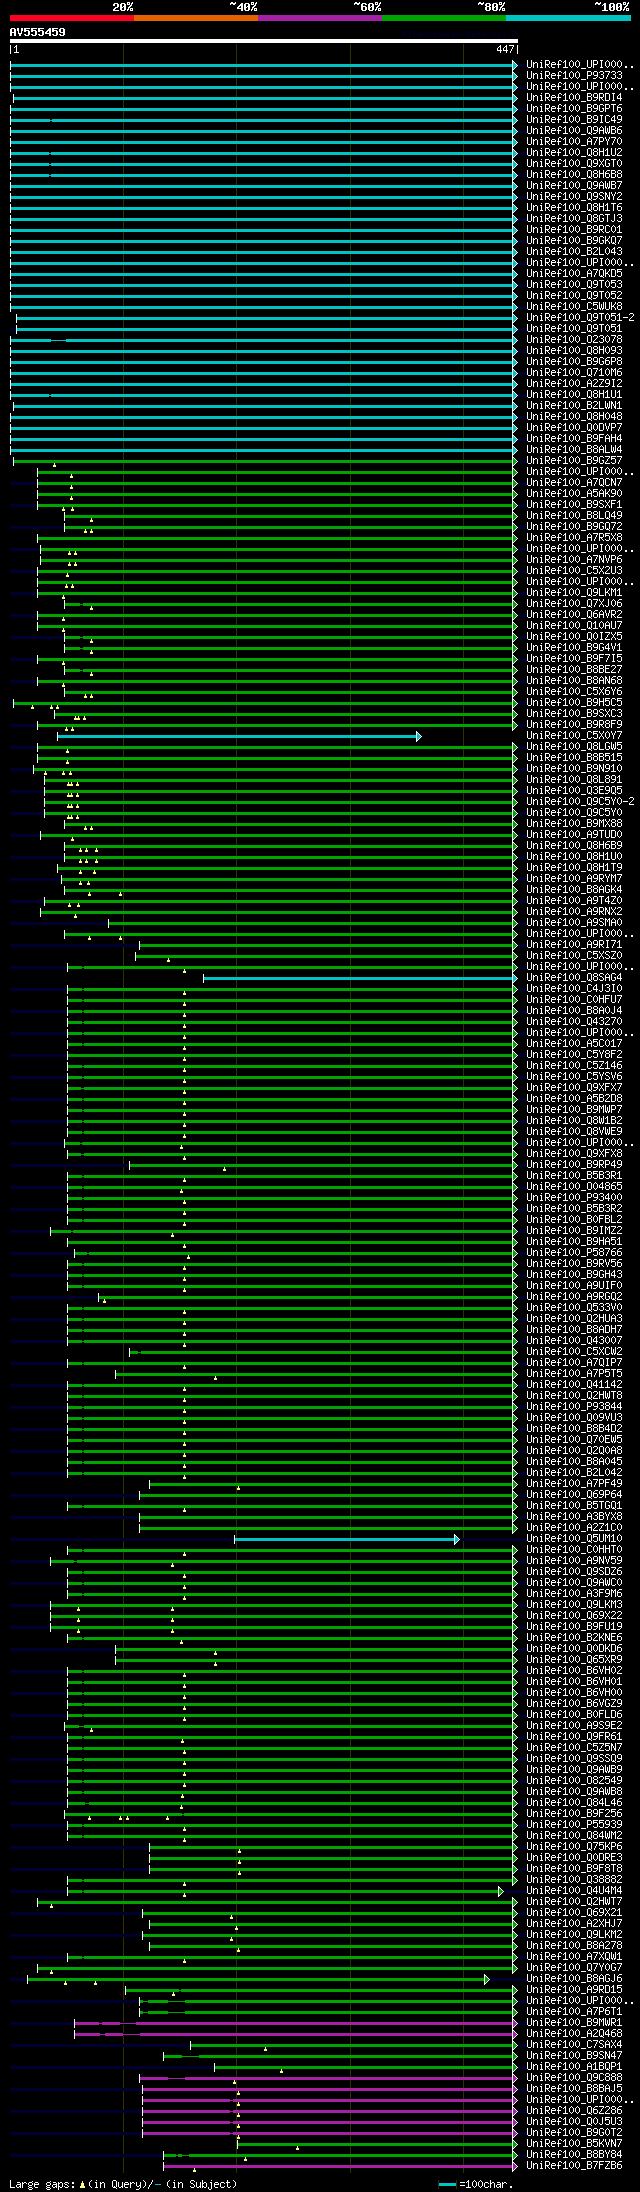Click the Large gaps legend text
The width and height of the screenshot is (640, 2192).
(124, 2184)
